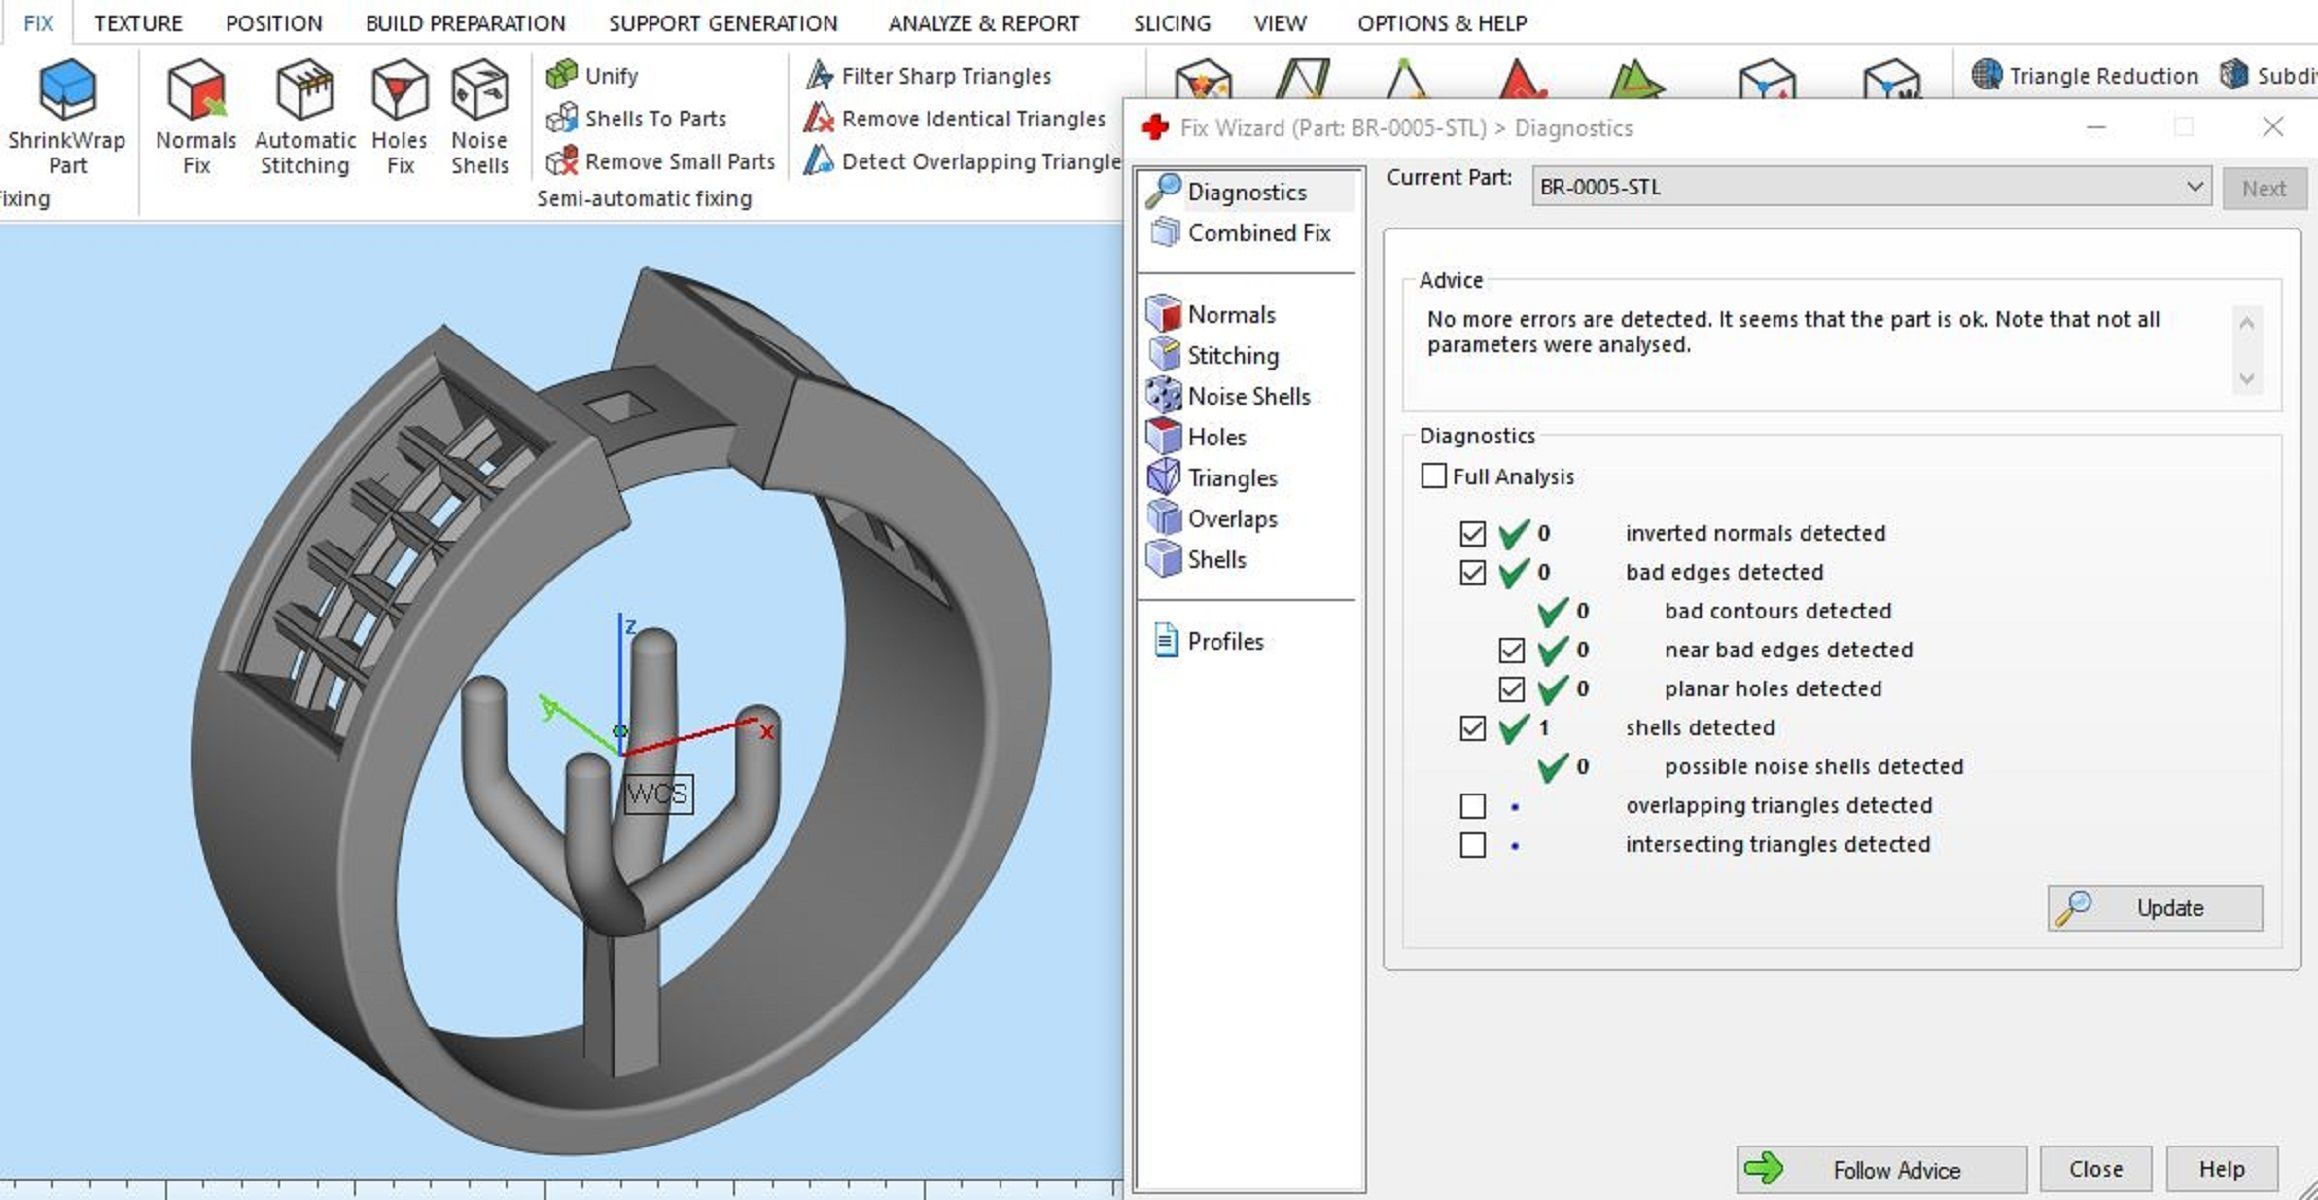
Task: Apply Filter Sharp Triangles
Action: (x=928, y=75)
